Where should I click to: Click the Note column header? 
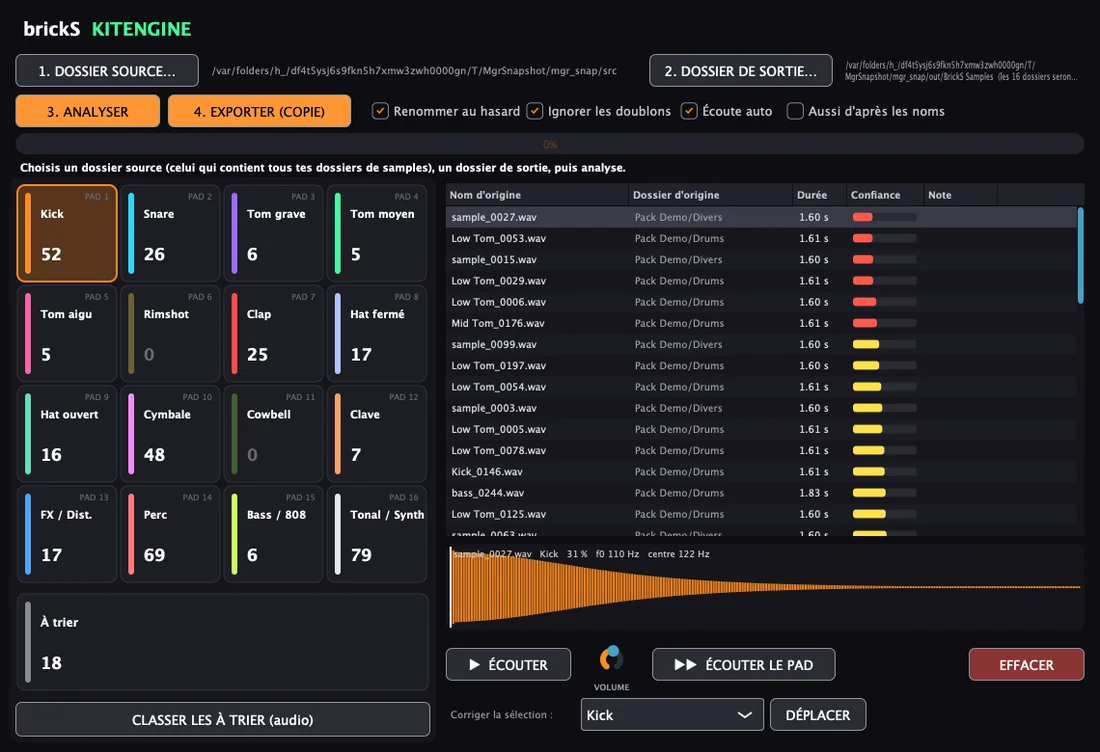pos(960,195)
